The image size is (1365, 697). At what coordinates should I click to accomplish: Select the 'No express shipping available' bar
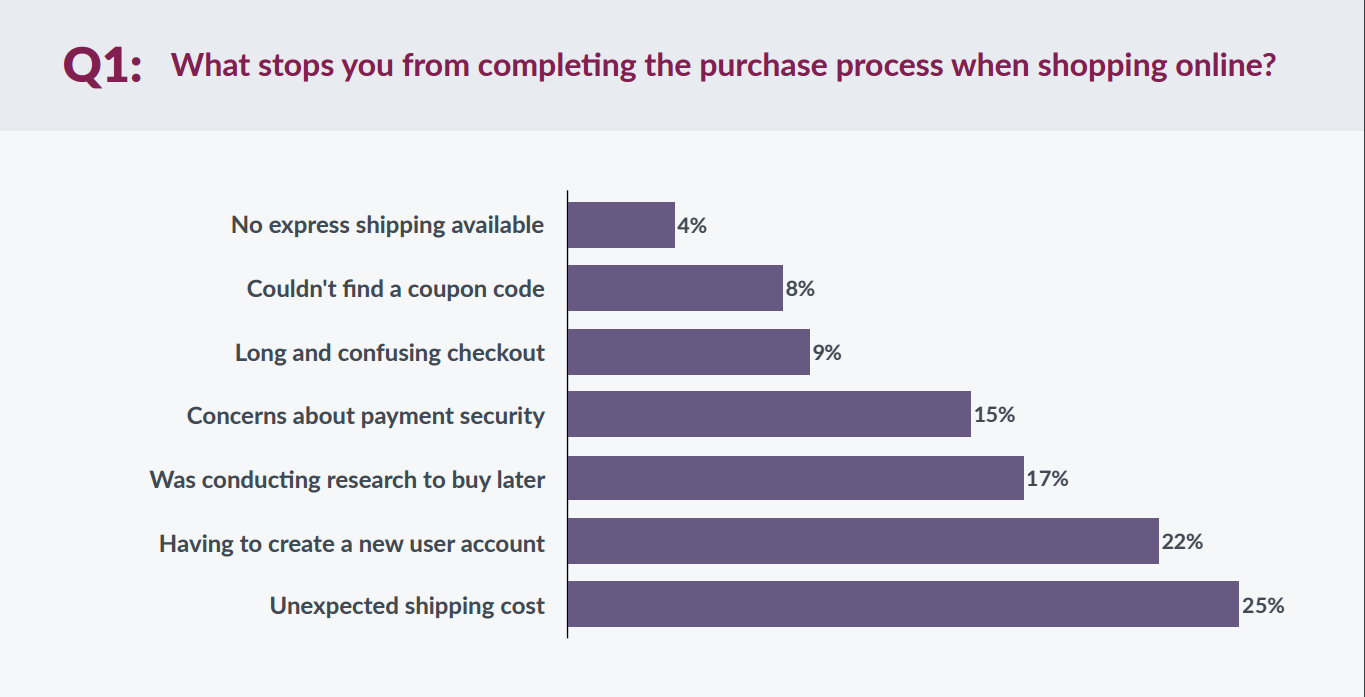click(621, 225)
